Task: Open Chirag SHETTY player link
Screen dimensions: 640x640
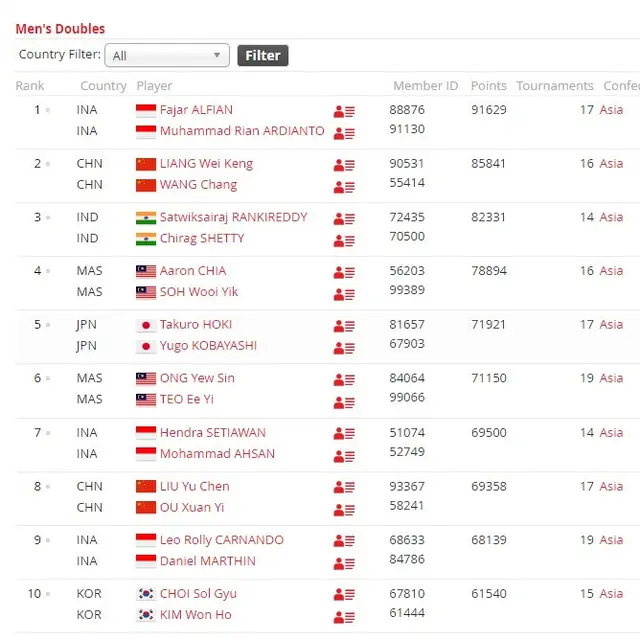Action: tap(202, 238)
